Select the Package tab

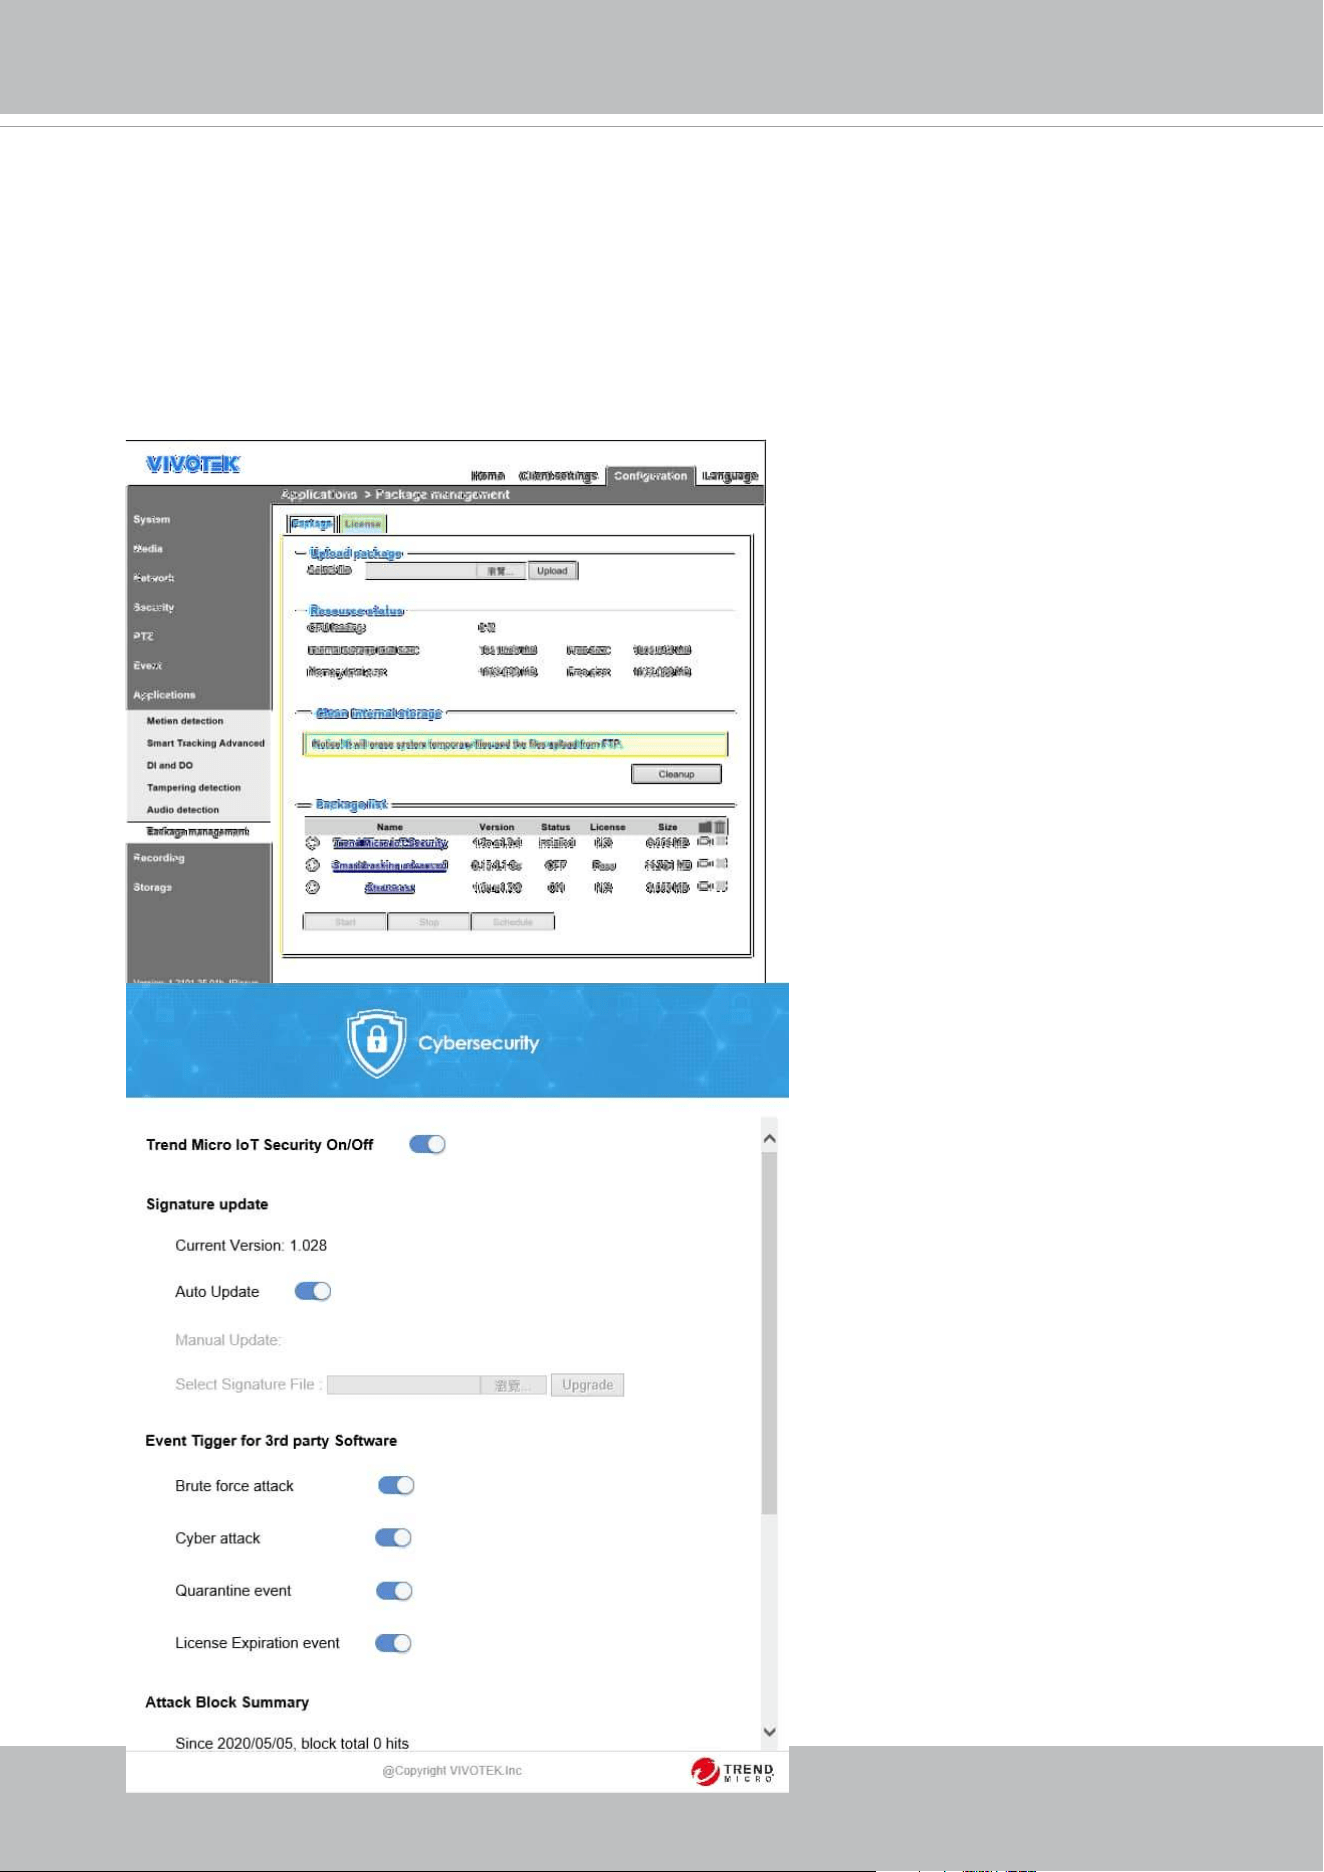(x=311, y=524)
